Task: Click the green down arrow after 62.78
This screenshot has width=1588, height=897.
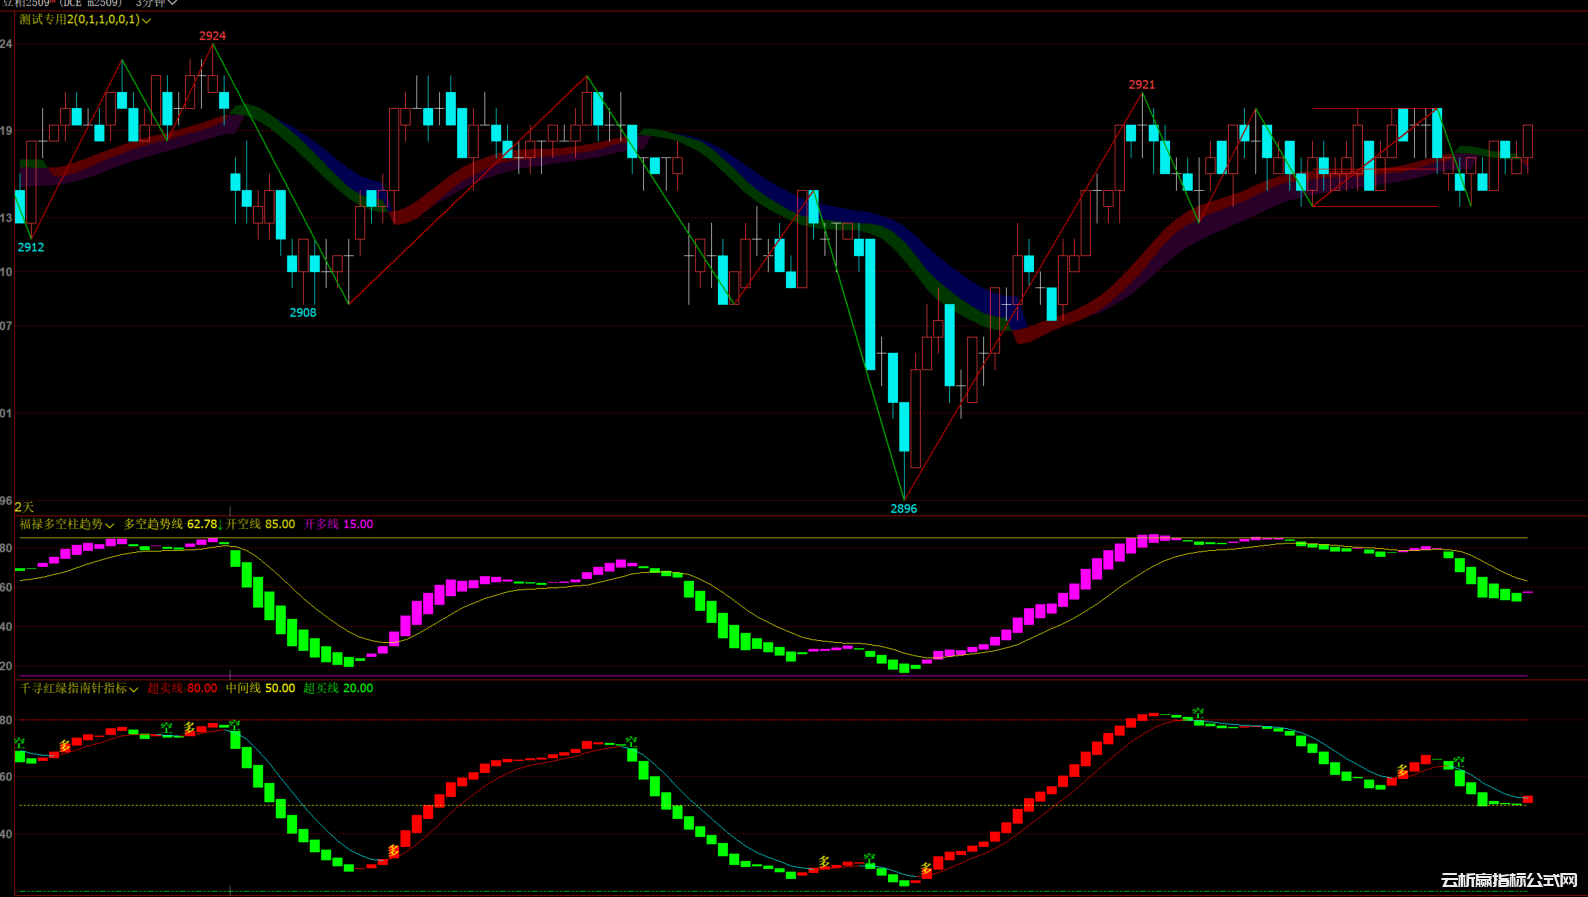Action: pos(220,525)
